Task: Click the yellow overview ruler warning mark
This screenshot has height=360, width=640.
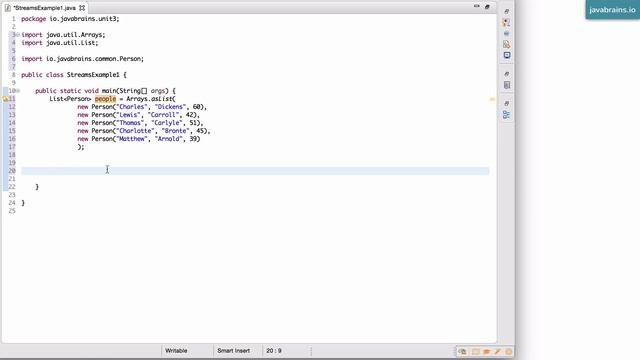Action: pyautogui.click(x=492, y=99)
